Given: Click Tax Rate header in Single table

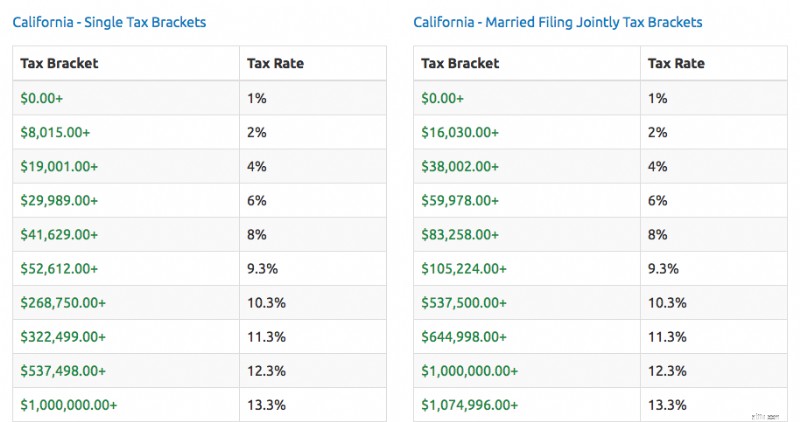Looking at the screenshot, I should (x=276, y=63).
